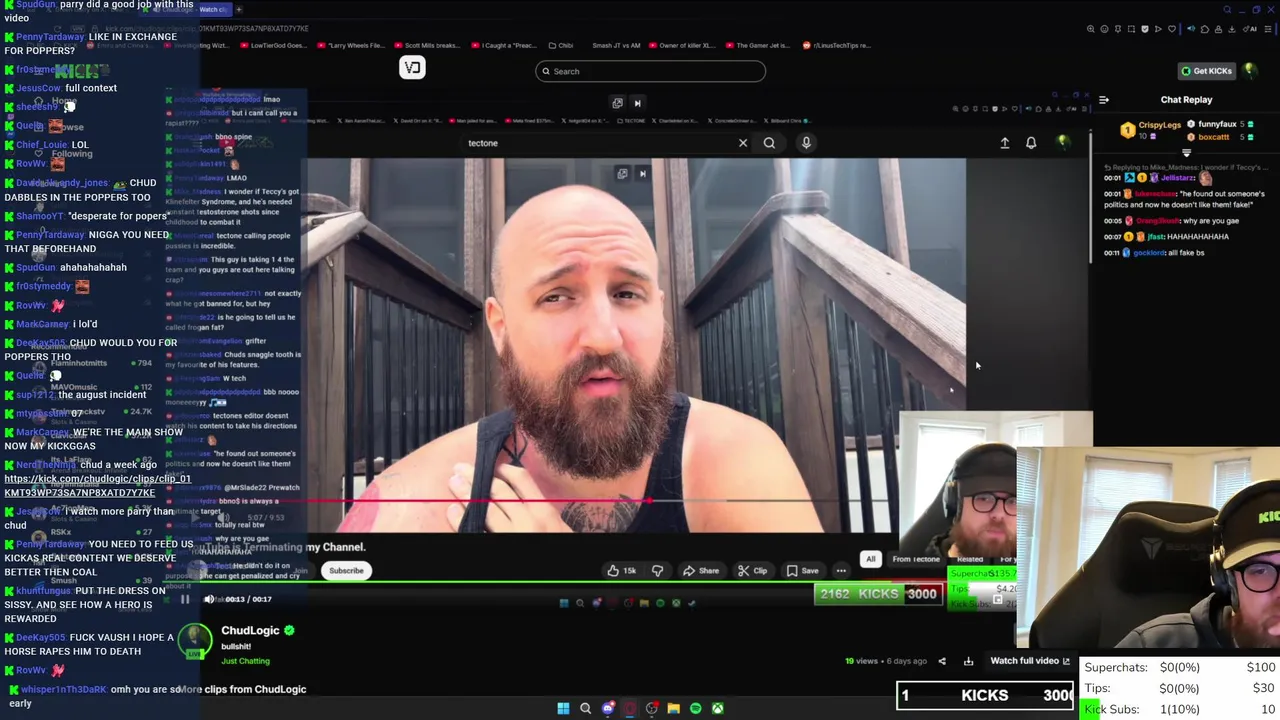Select the 'Related' filter chip
Screen dimensions: 1280x720
coord(970,559)
